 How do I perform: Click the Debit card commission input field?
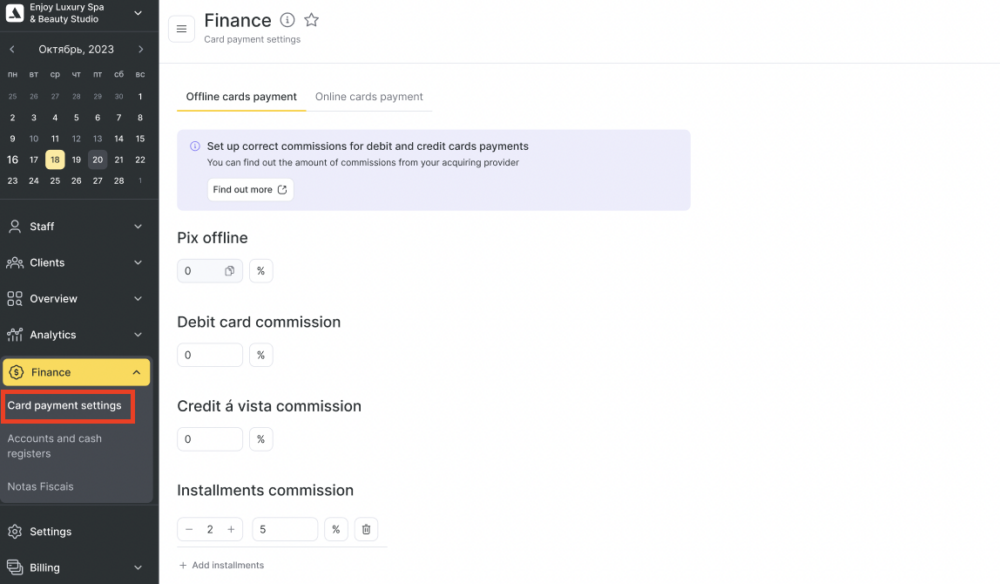[210, 355]
